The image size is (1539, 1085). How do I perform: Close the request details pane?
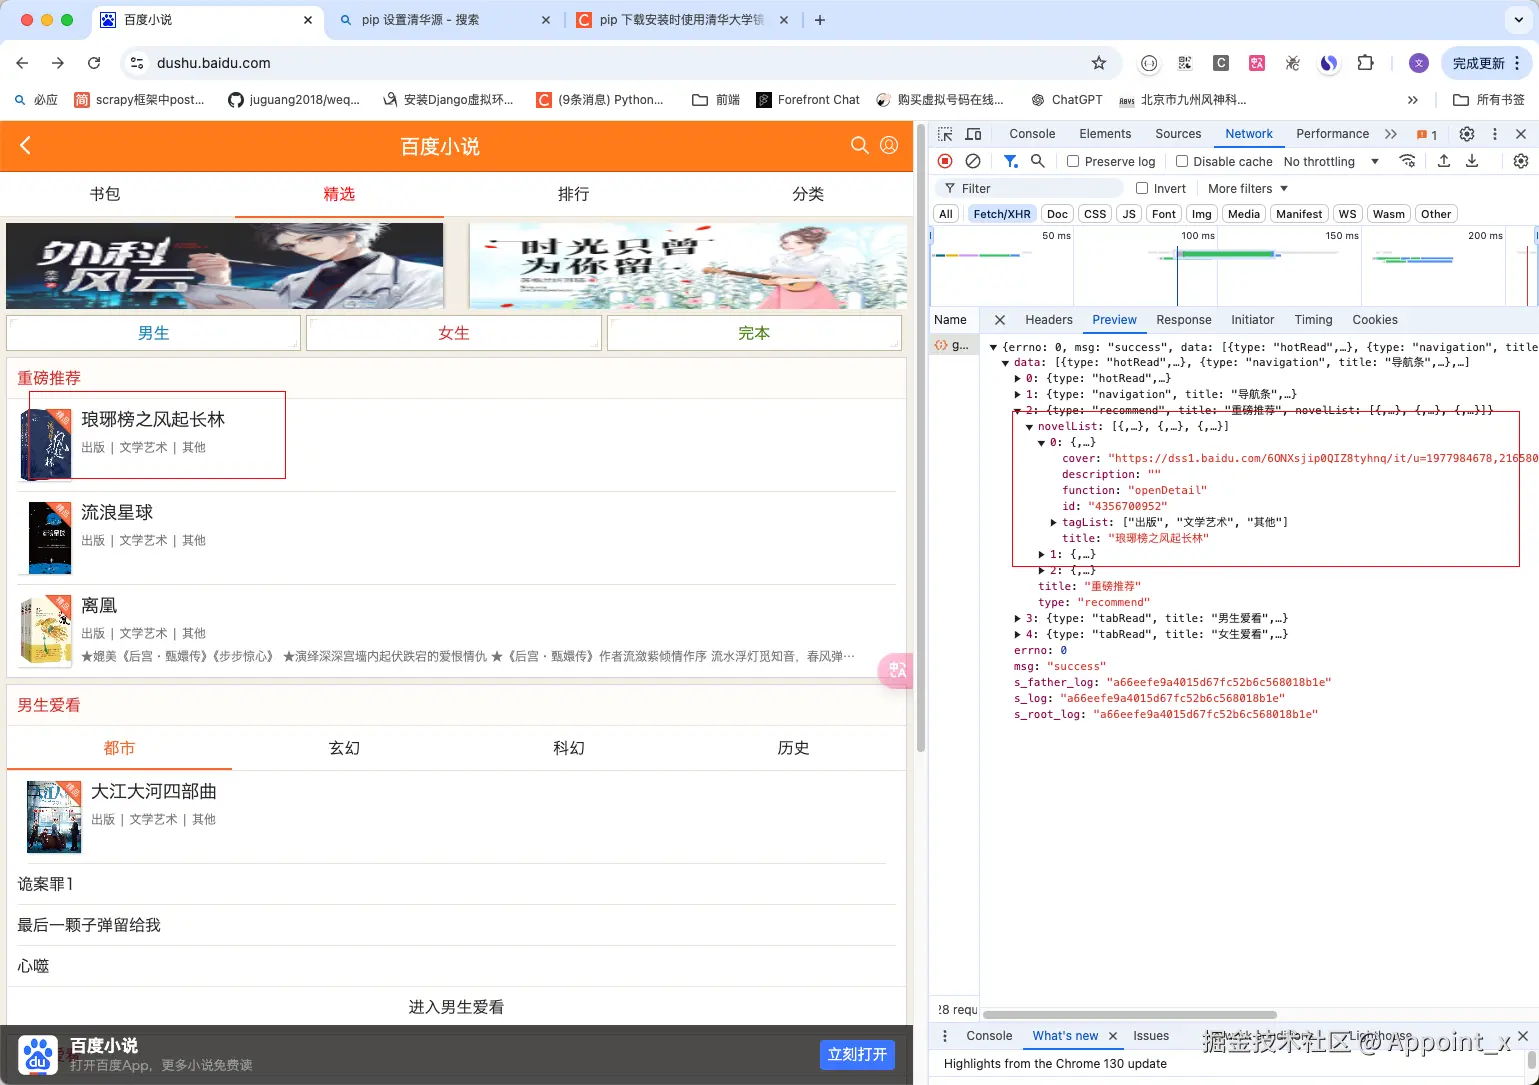(x=999, y=320)
